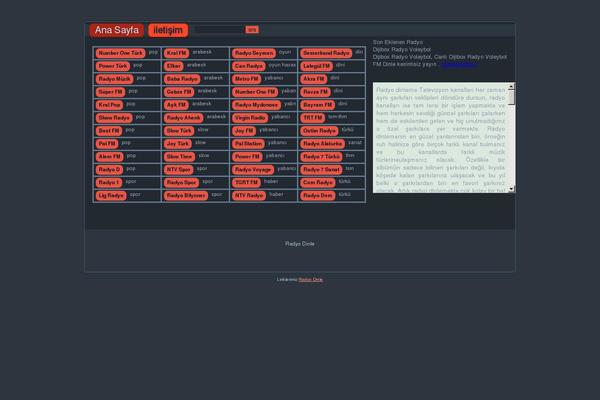This screenshot has width=600, height=400.
Task: Open Slow Radyo pop station
Action: tap(114, 118)
